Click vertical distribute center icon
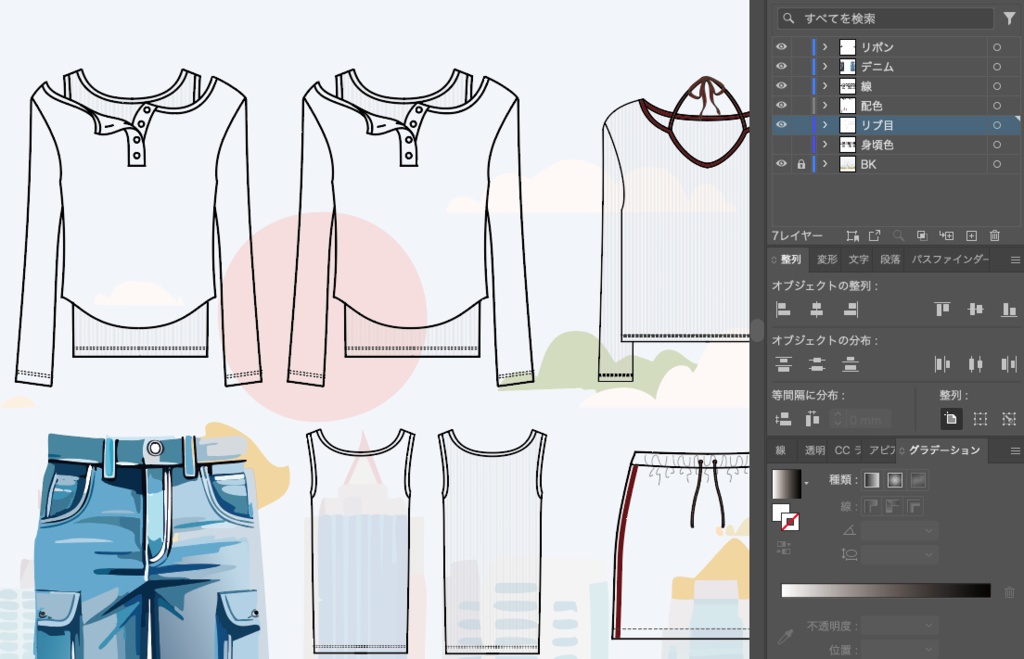This screenshot has height=659, width=1024. tap(817, 364)
